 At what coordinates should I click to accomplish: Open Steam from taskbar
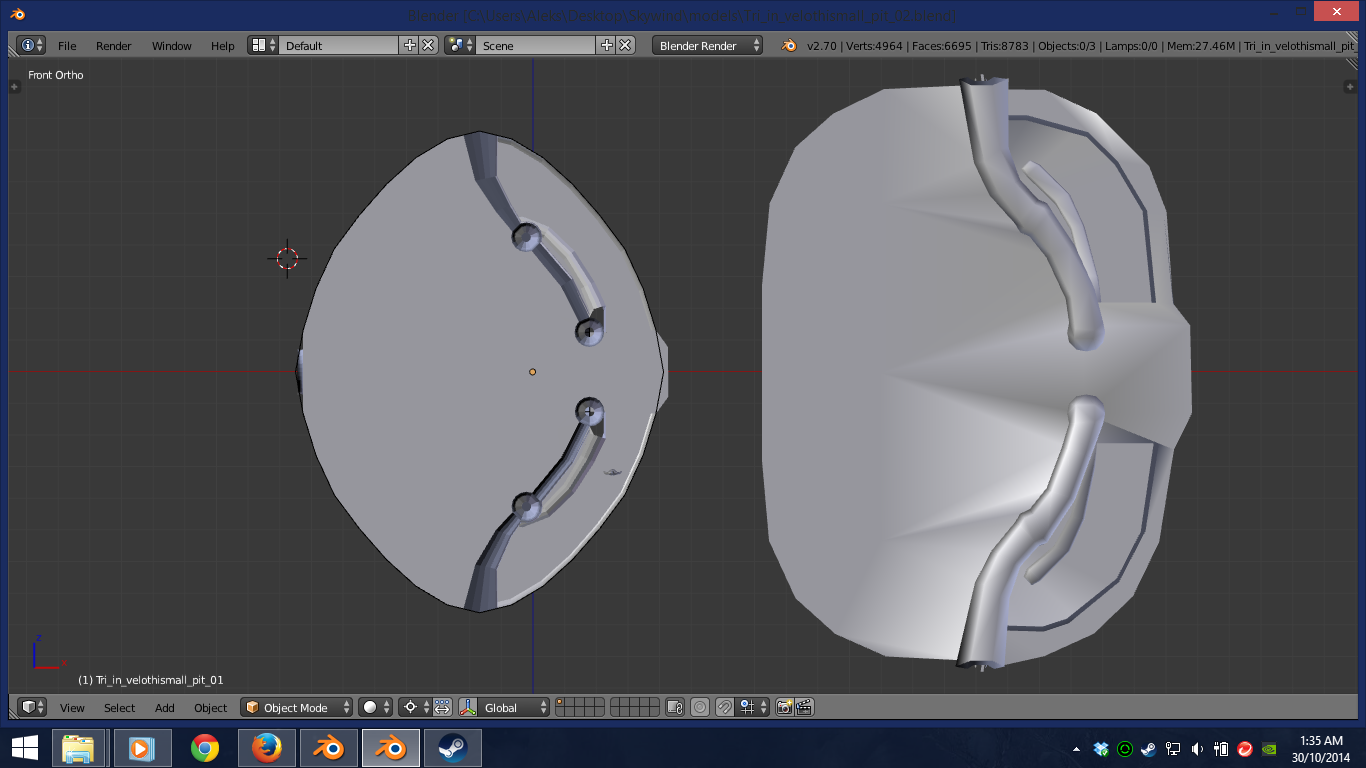point(453,748)
